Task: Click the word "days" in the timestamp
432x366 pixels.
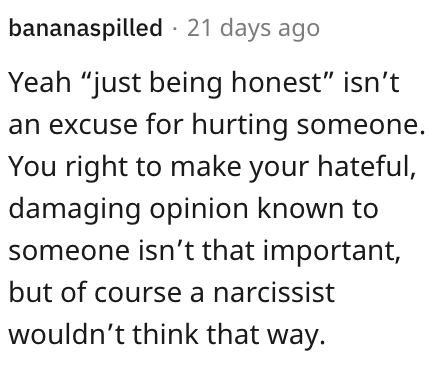Action: click(245, 30)
